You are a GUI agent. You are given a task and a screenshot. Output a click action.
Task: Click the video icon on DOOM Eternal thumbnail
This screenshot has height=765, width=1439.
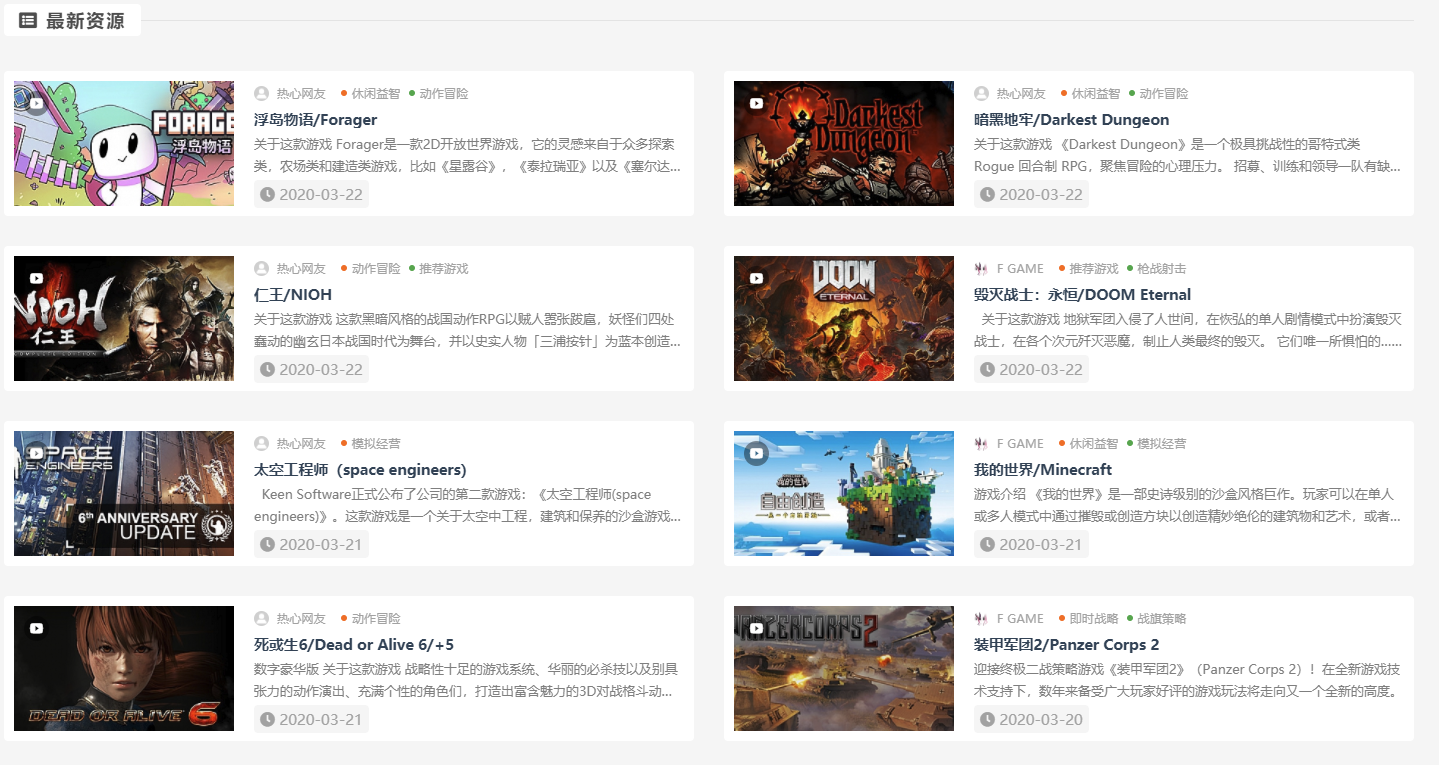click(x=756, y=278)
